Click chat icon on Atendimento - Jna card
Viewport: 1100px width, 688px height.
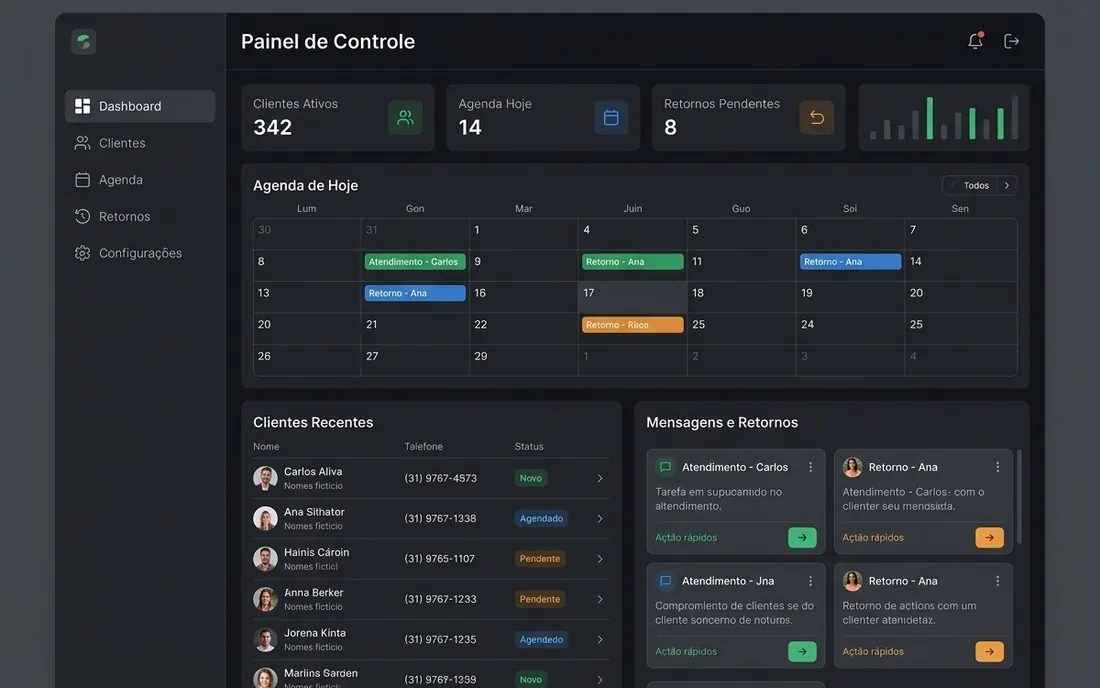(x=665, y=581)
